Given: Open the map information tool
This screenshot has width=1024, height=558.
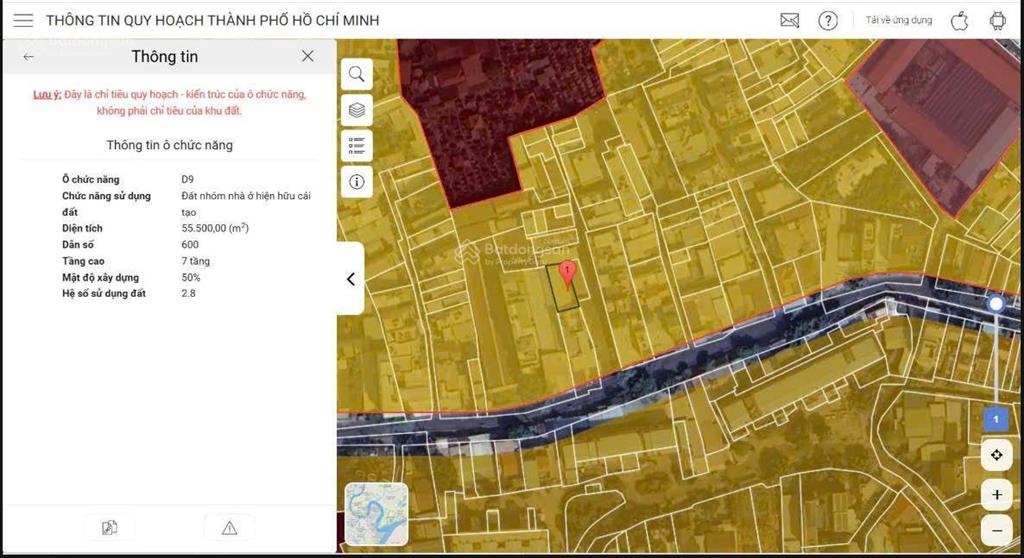Looking at the screenshot, I should pyautogui.click(x=356, y=181).
